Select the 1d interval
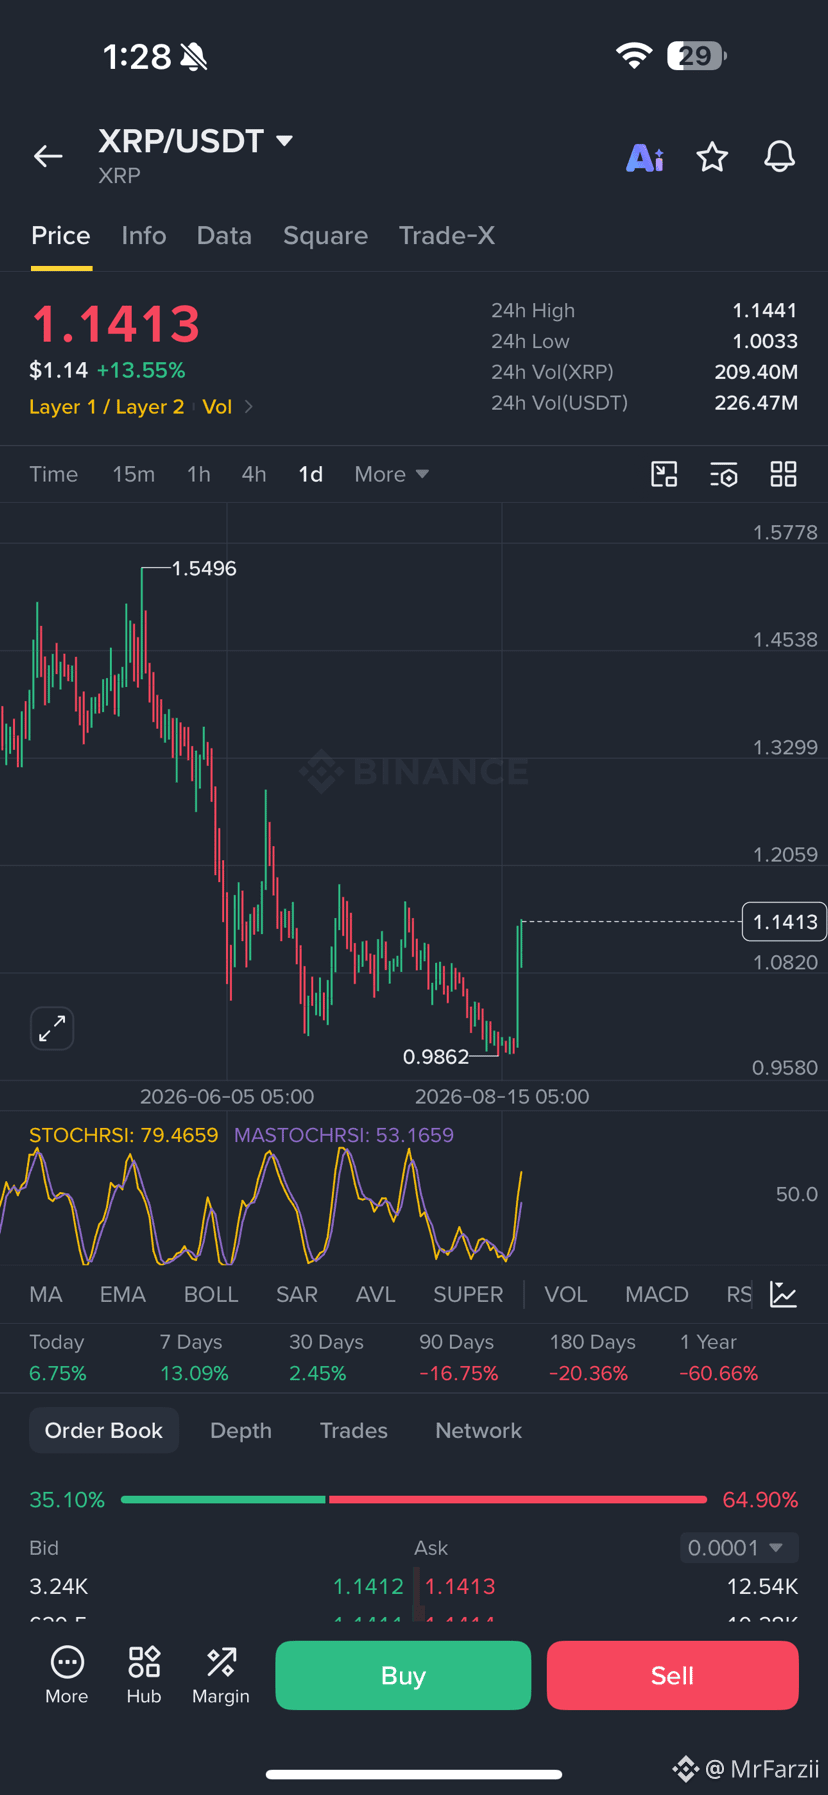The image size is (828, 1795). (311, 474)
